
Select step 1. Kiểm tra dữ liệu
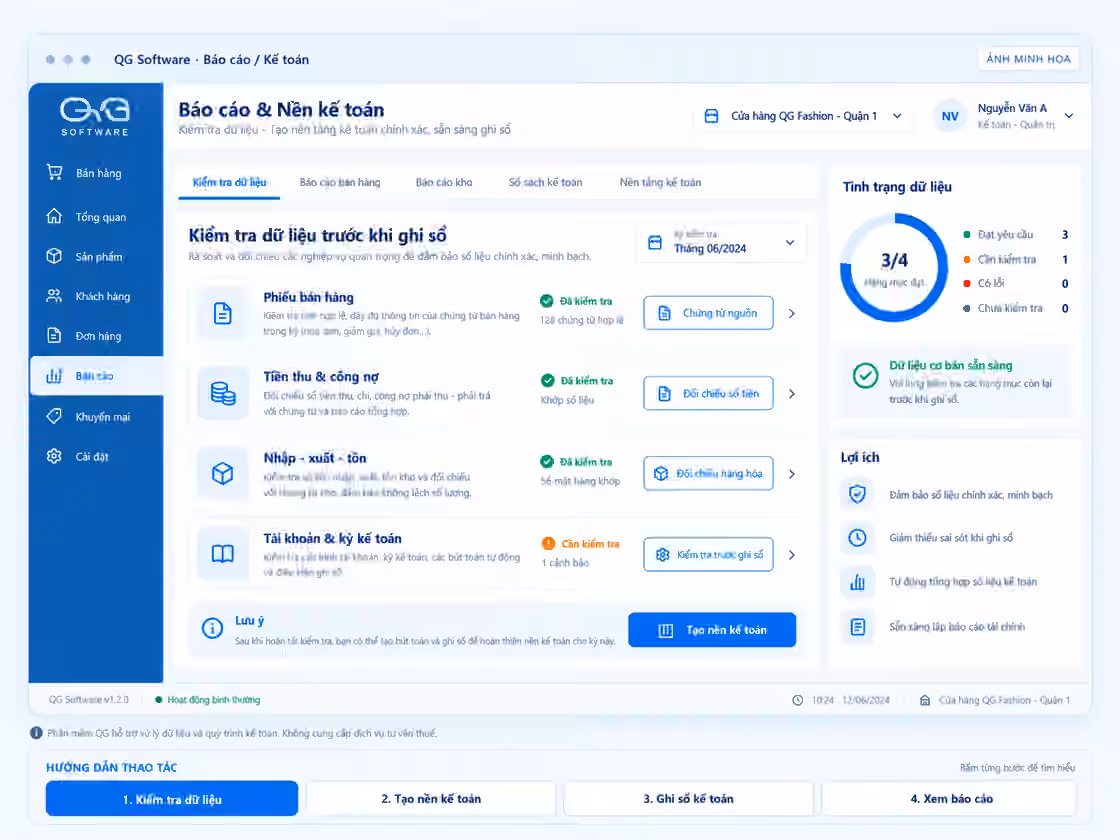tap(172, 799)
